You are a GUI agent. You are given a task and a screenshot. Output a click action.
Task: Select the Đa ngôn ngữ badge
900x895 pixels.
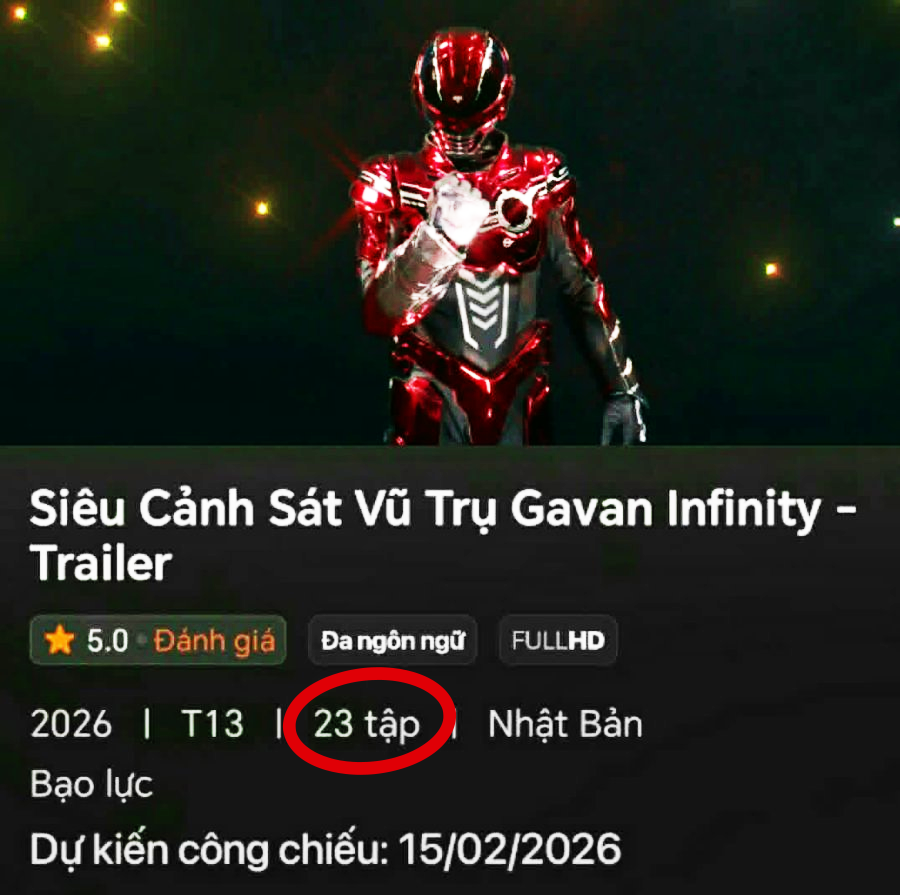[x=393, y=641]
